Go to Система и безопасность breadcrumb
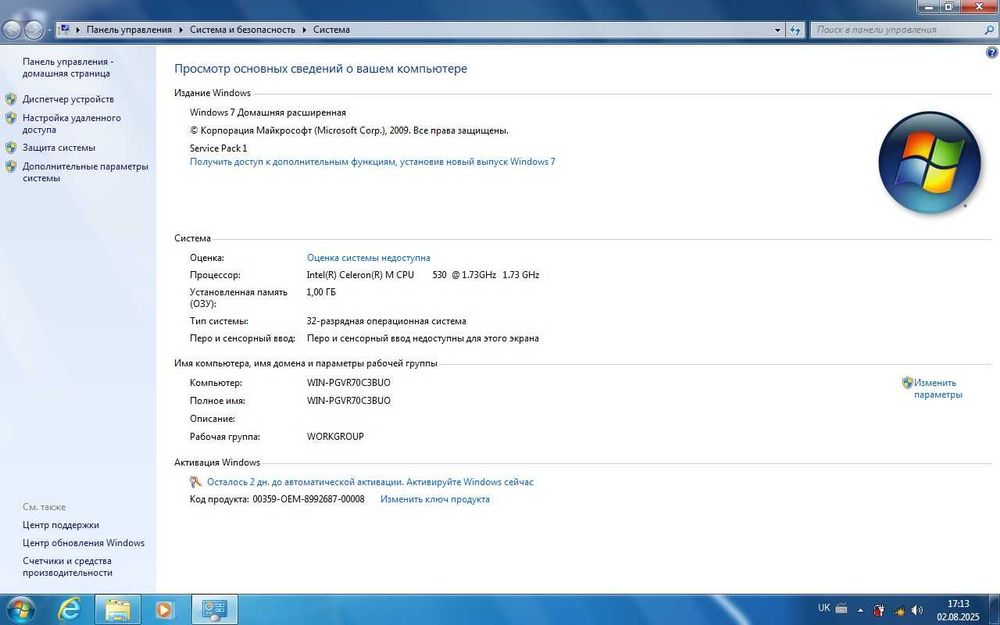Image resolution: width=1000 pixels, height=625 pixels. 242,29
